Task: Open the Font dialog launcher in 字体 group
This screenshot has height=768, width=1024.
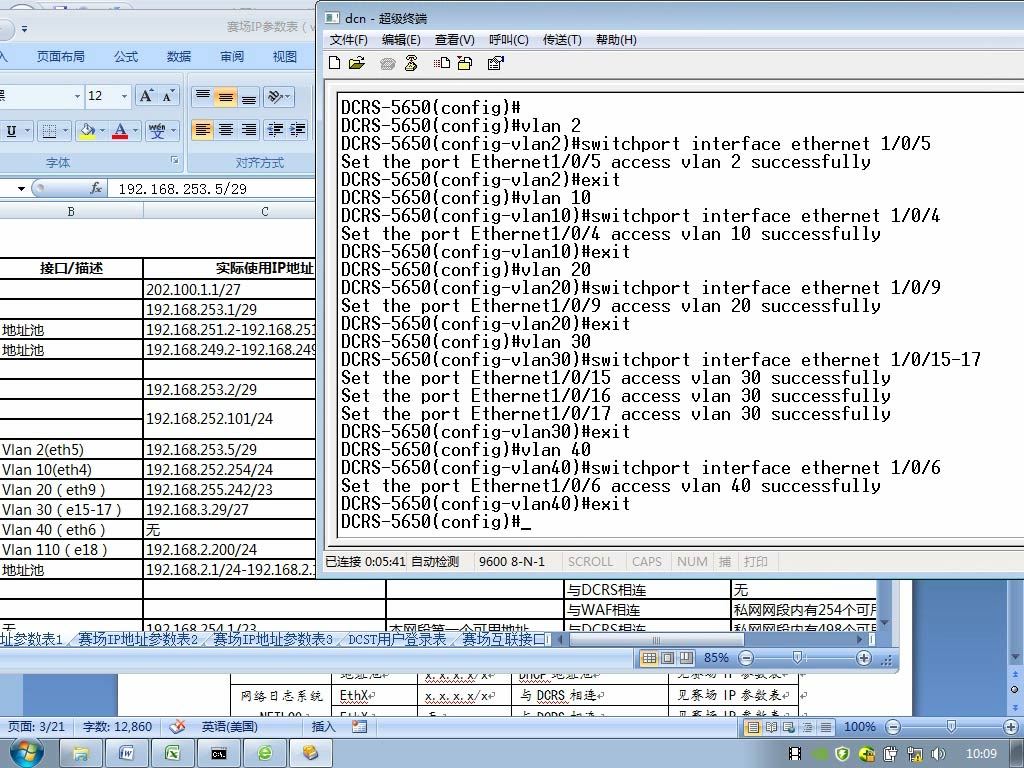Action: click(174, 160)
